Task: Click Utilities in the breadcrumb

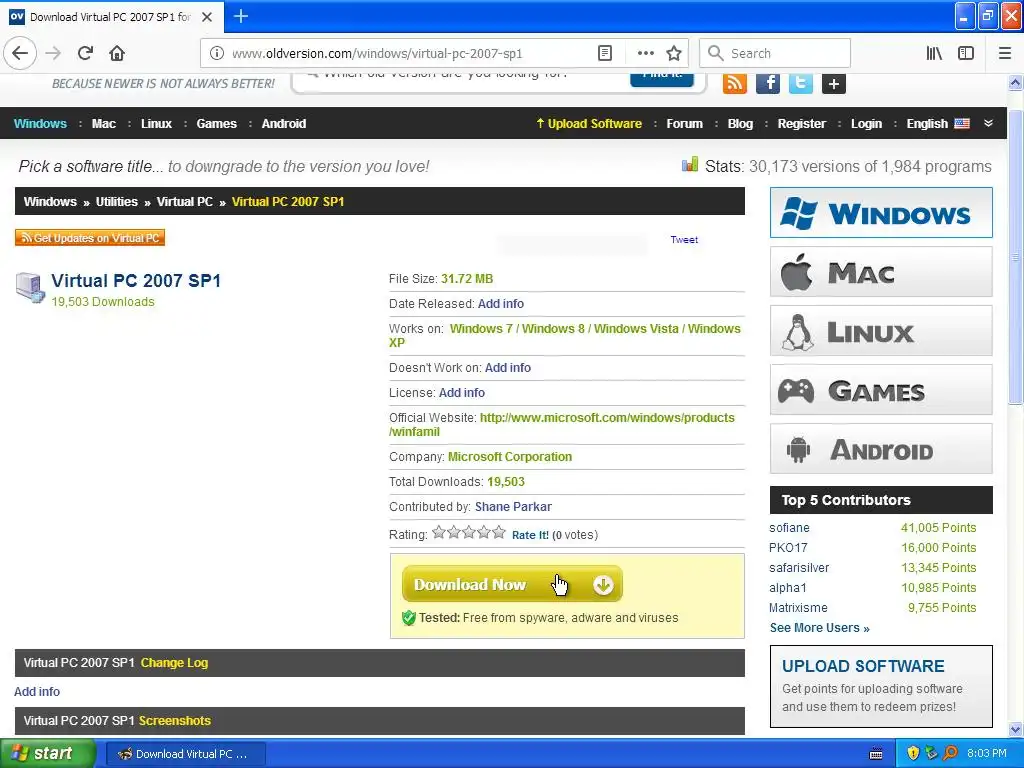Action: [x=116, y=202]
